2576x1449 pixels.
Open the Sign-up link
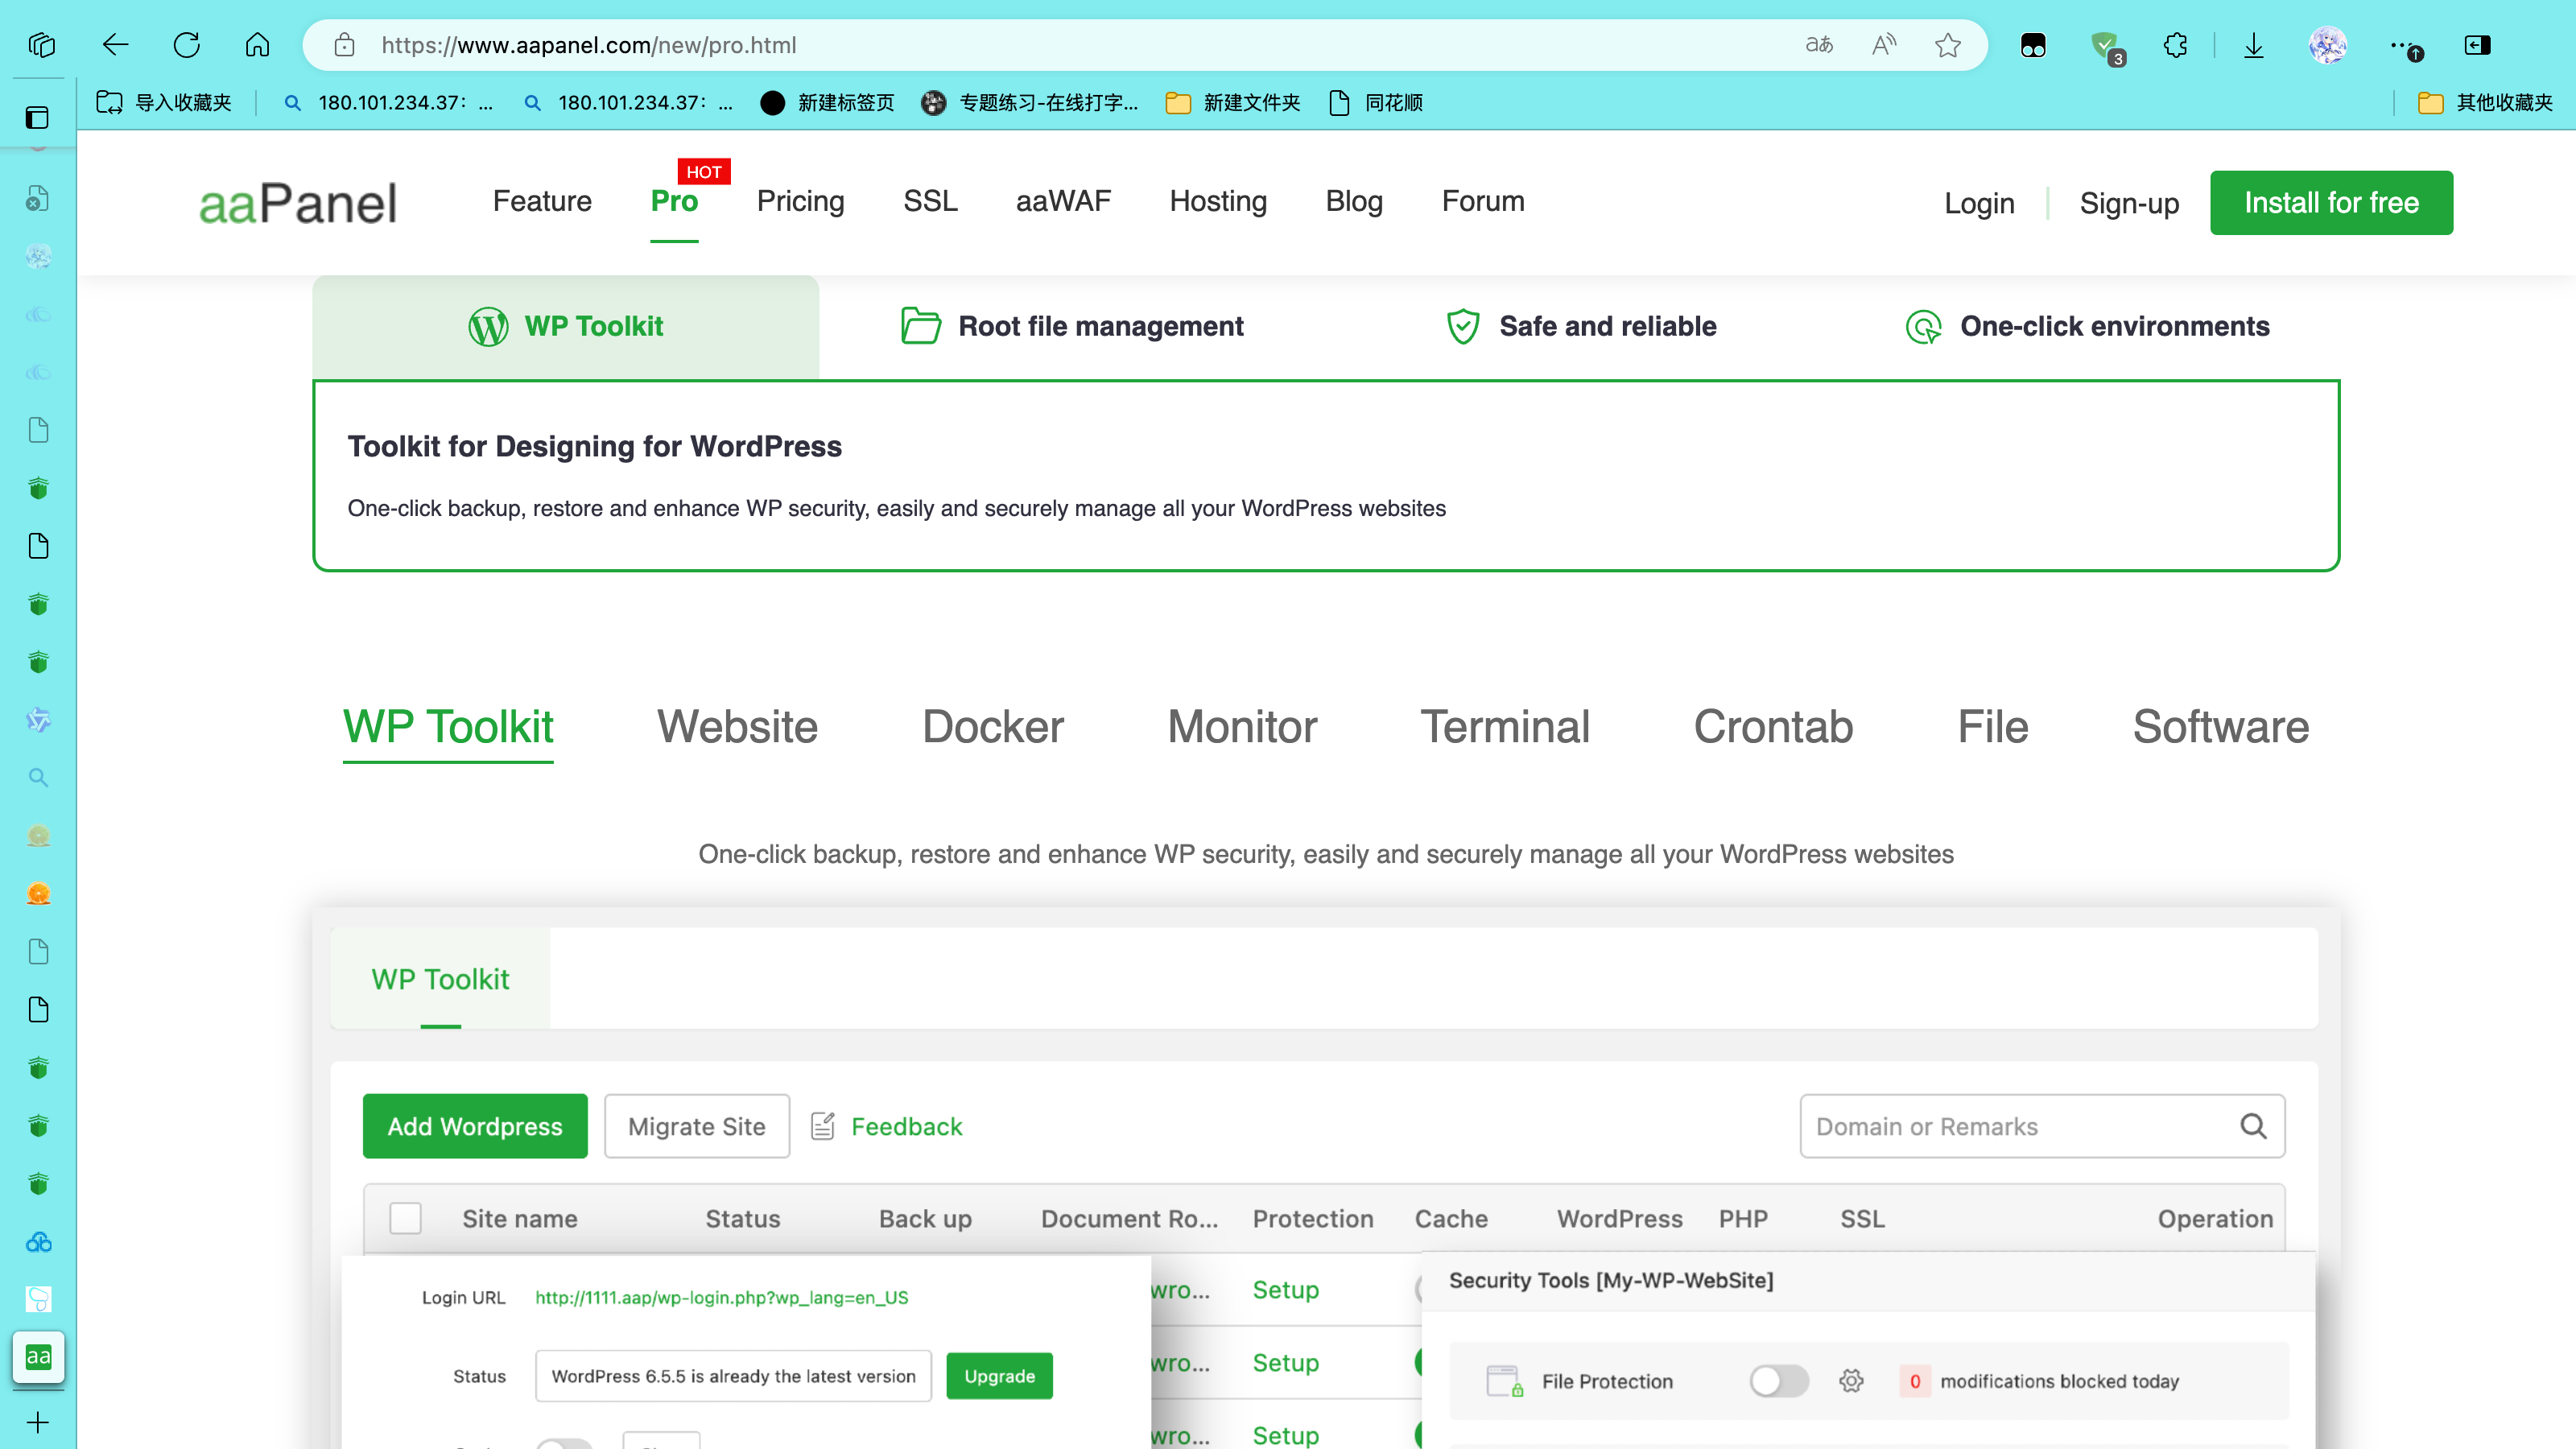(x=2129, y=203)
